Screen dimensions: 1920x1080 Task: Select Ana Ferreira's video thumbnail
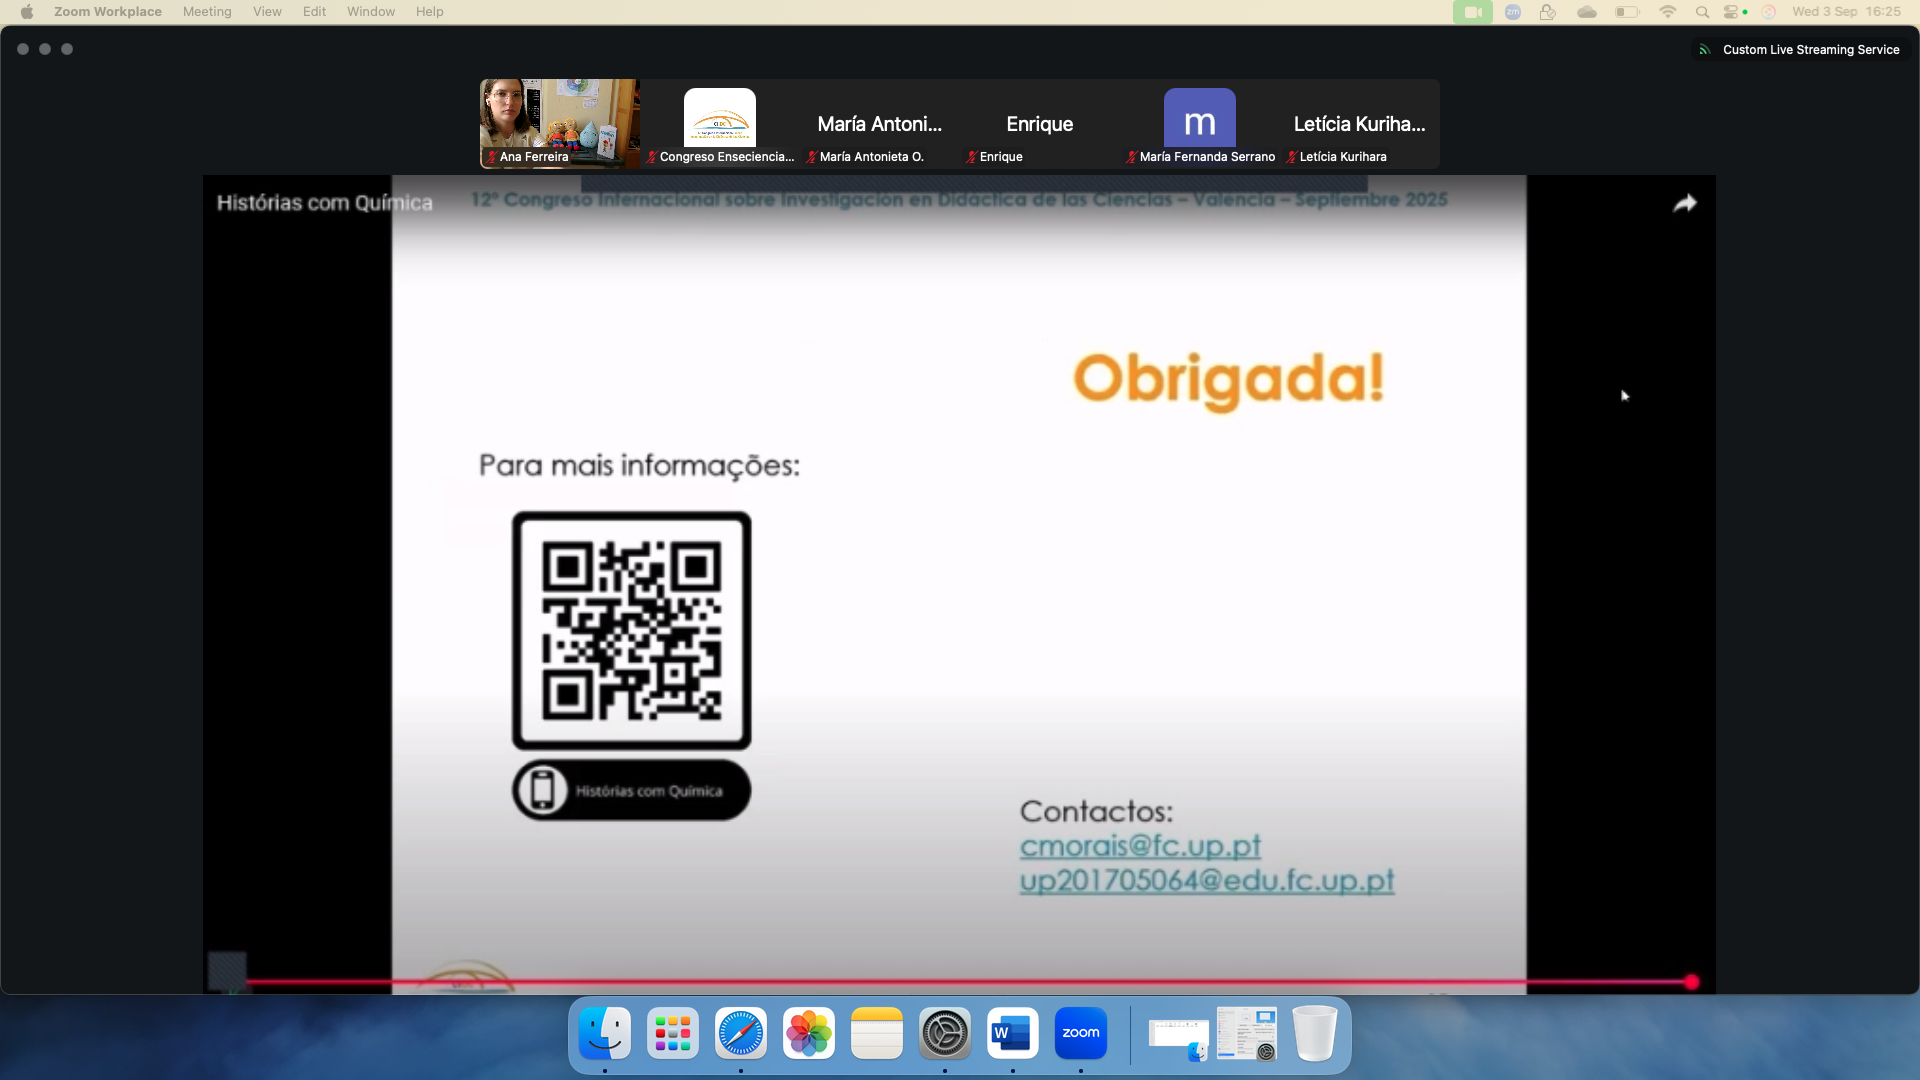559,123
